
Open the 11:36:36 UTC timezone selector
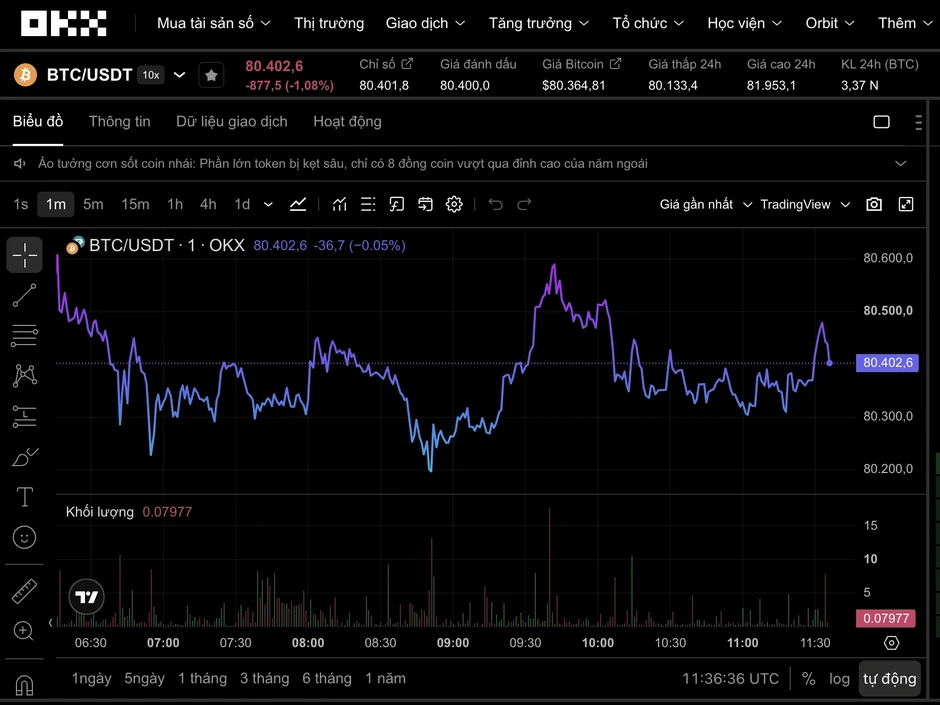point(730,679)
